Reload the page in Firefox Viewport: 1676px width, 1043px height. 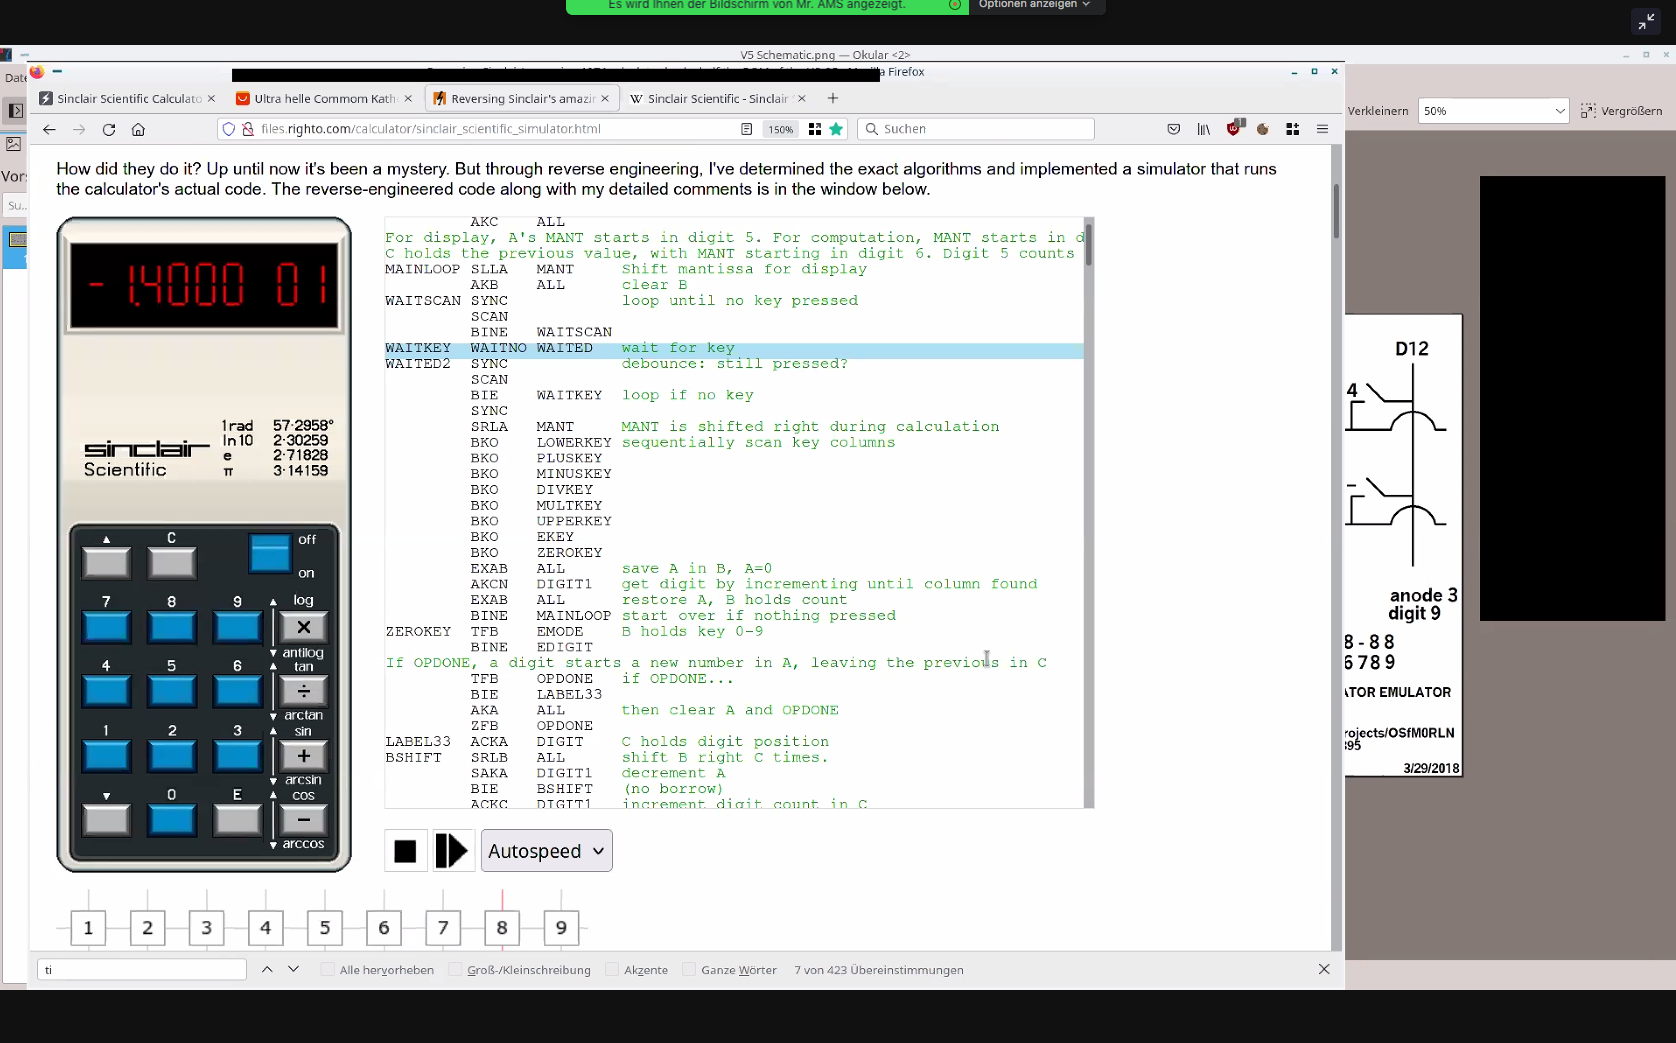109,129
